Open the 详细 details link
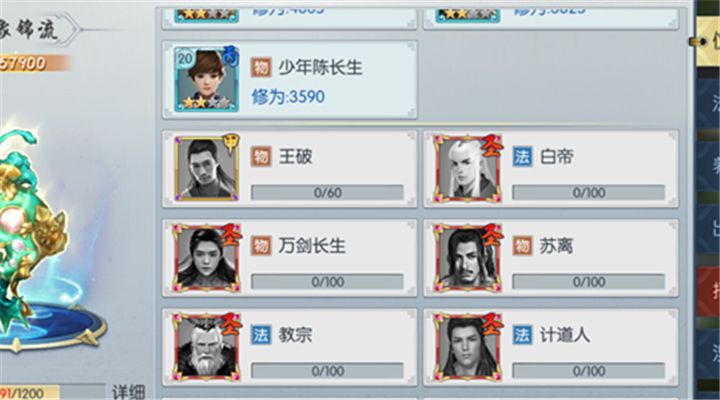720x400 pixels. click(128, 392)
